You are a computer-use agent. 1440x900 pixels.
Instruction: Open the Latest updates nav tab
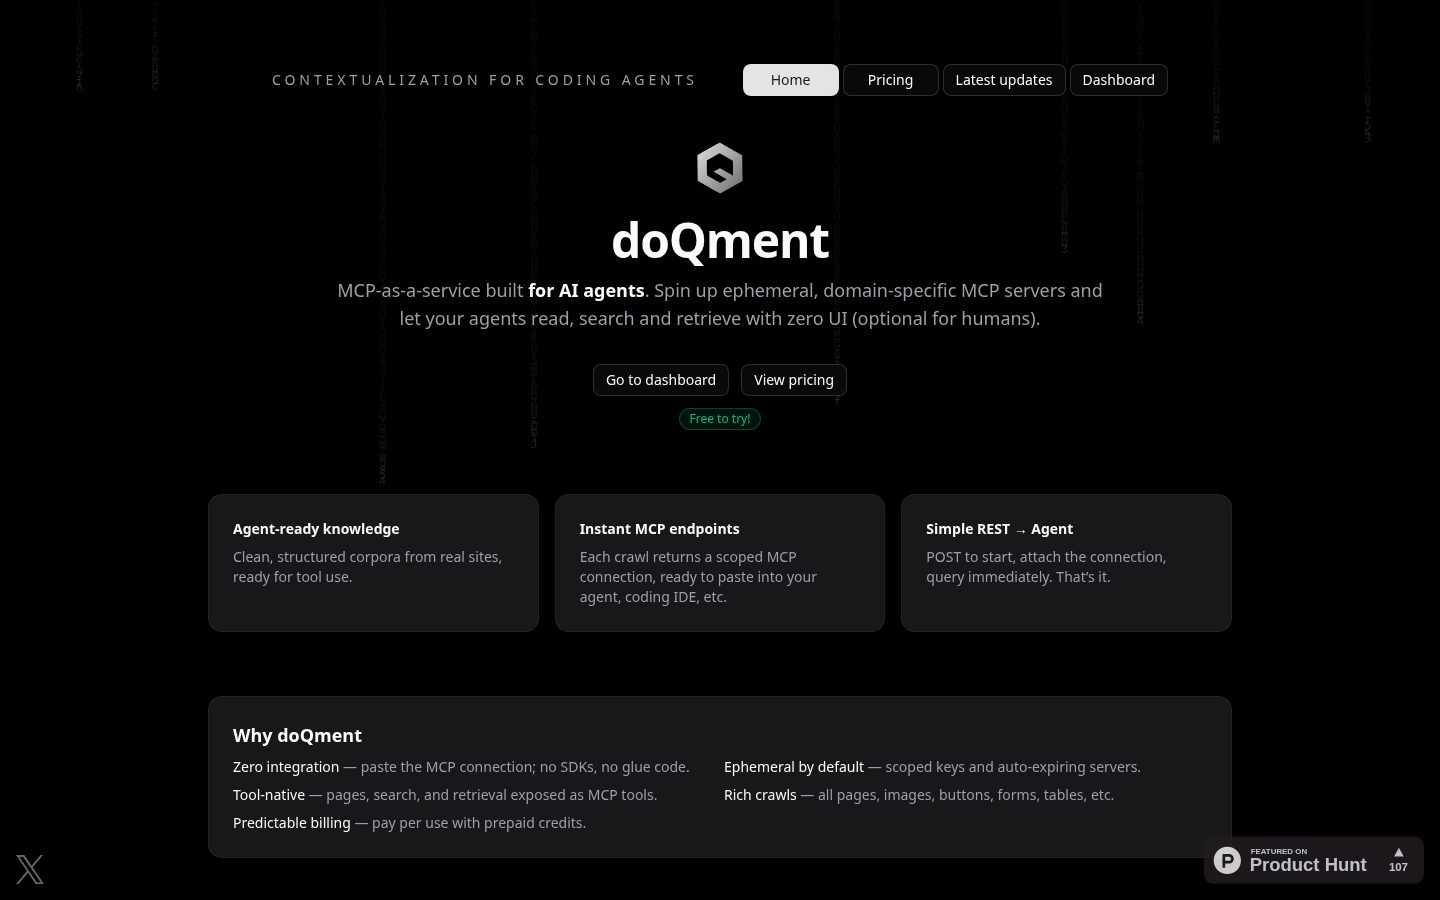click(x=1004, y=80)
